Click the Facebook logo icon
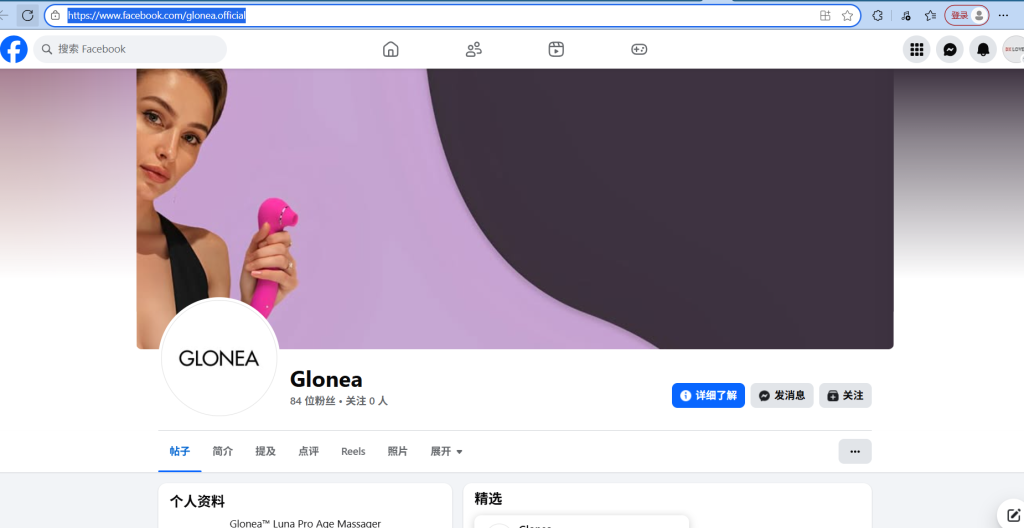The image size is (1024, 528). click(x=14, y=49)
